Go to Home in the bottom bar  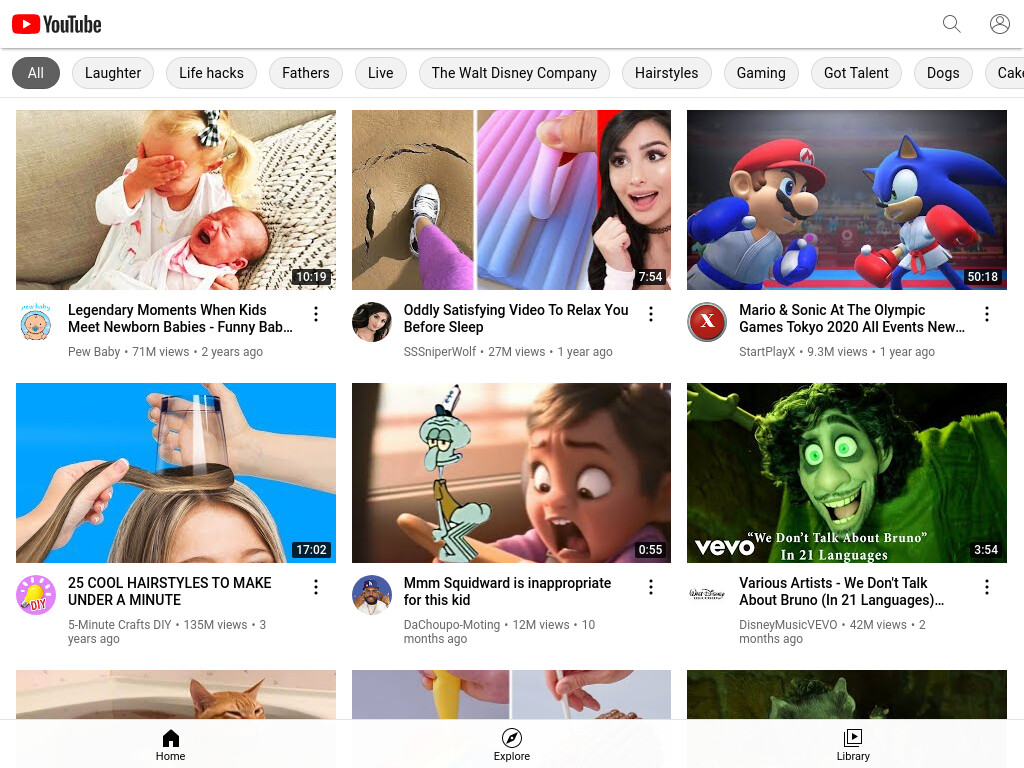pyautogui.click(x=170, y=745)
